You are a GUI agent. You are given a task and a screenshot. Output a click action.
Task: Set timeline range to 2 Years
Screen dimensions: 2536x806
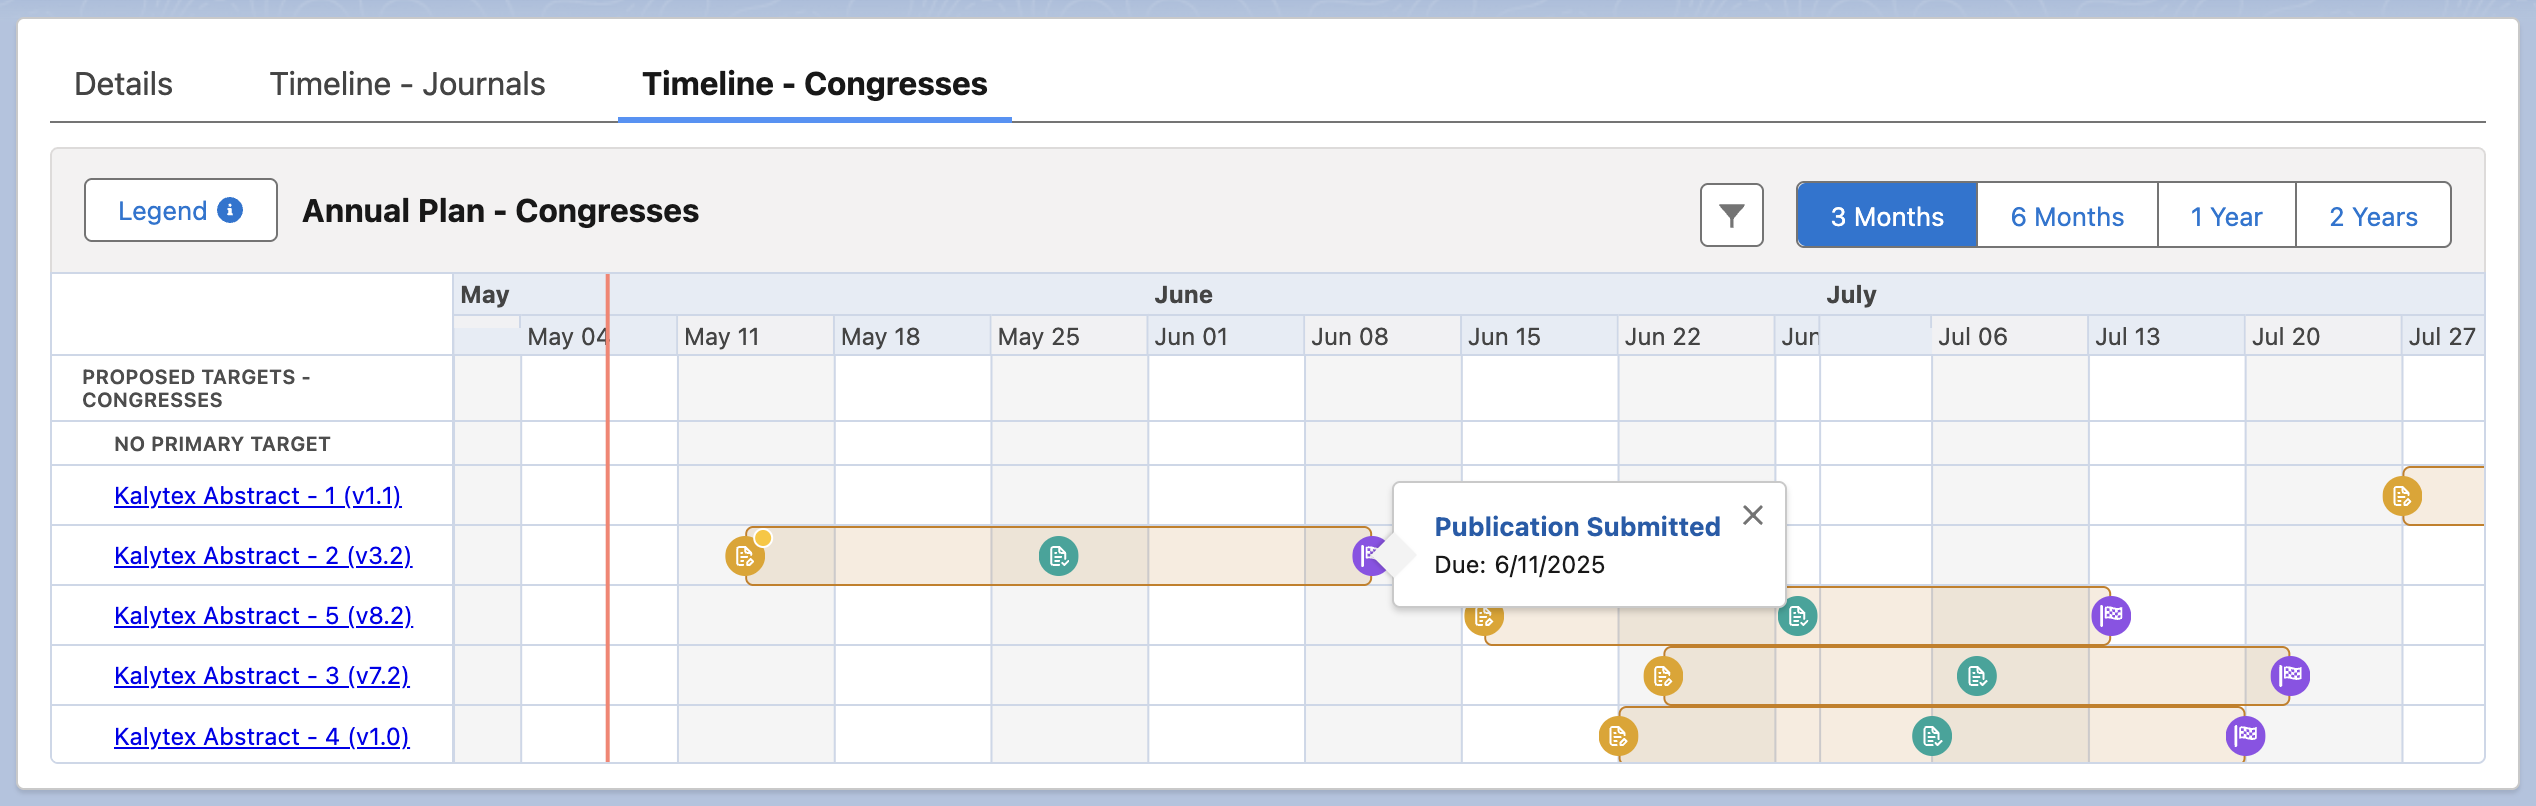pos(2373,216)
